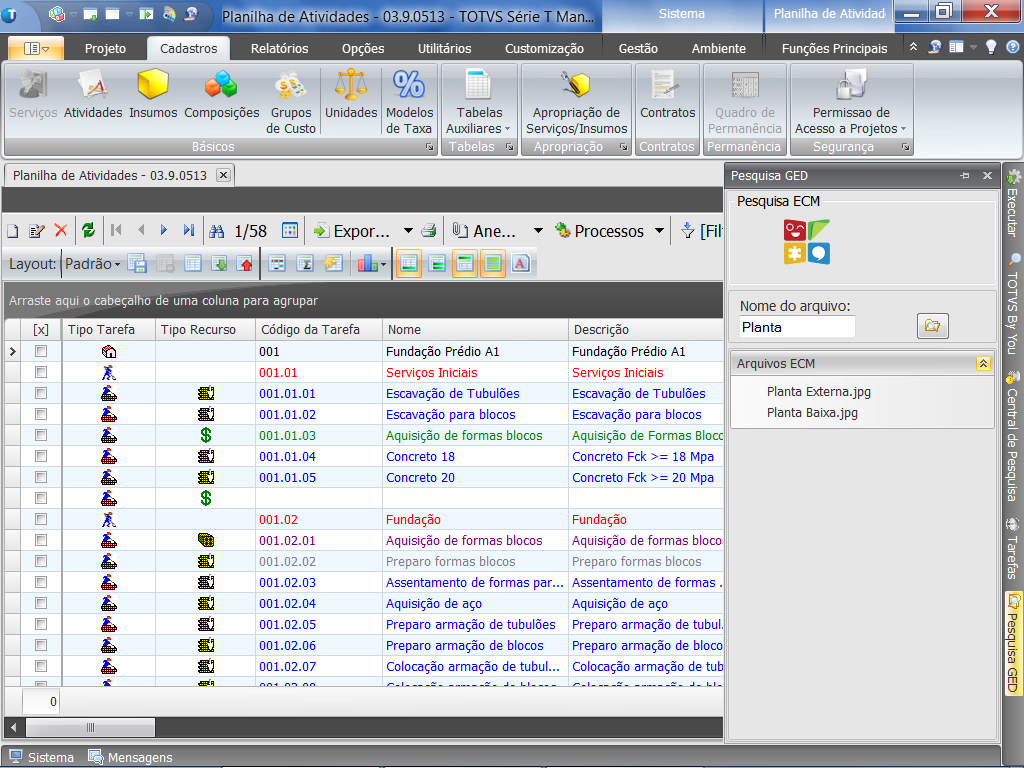The height and width of the screenshot is (768, 1024).
Task: Click the horizontal scrollbar thumb of the grid
Action: (x=90, y=727)
